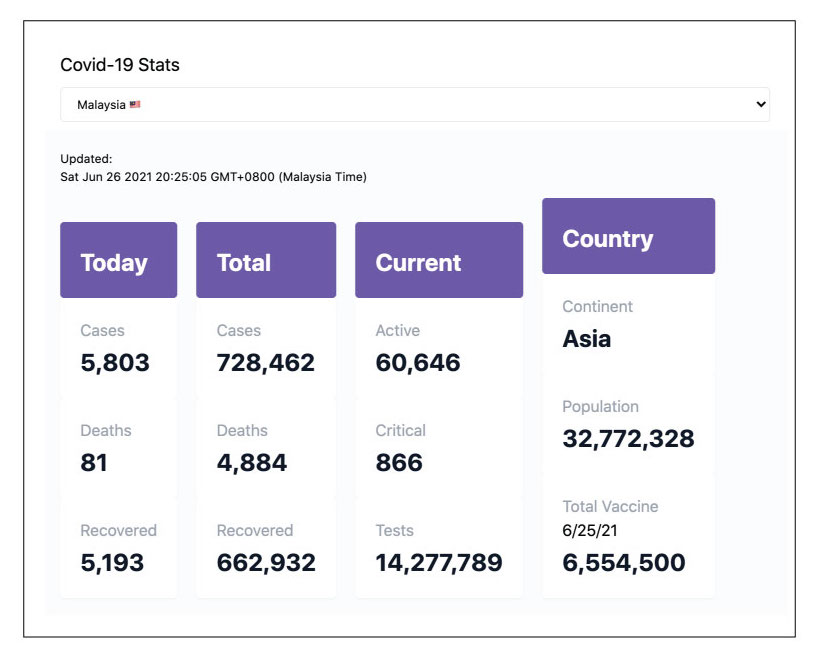824x666 pixels.
Task: Click active cases value 60,646
Action: [418, 363]
